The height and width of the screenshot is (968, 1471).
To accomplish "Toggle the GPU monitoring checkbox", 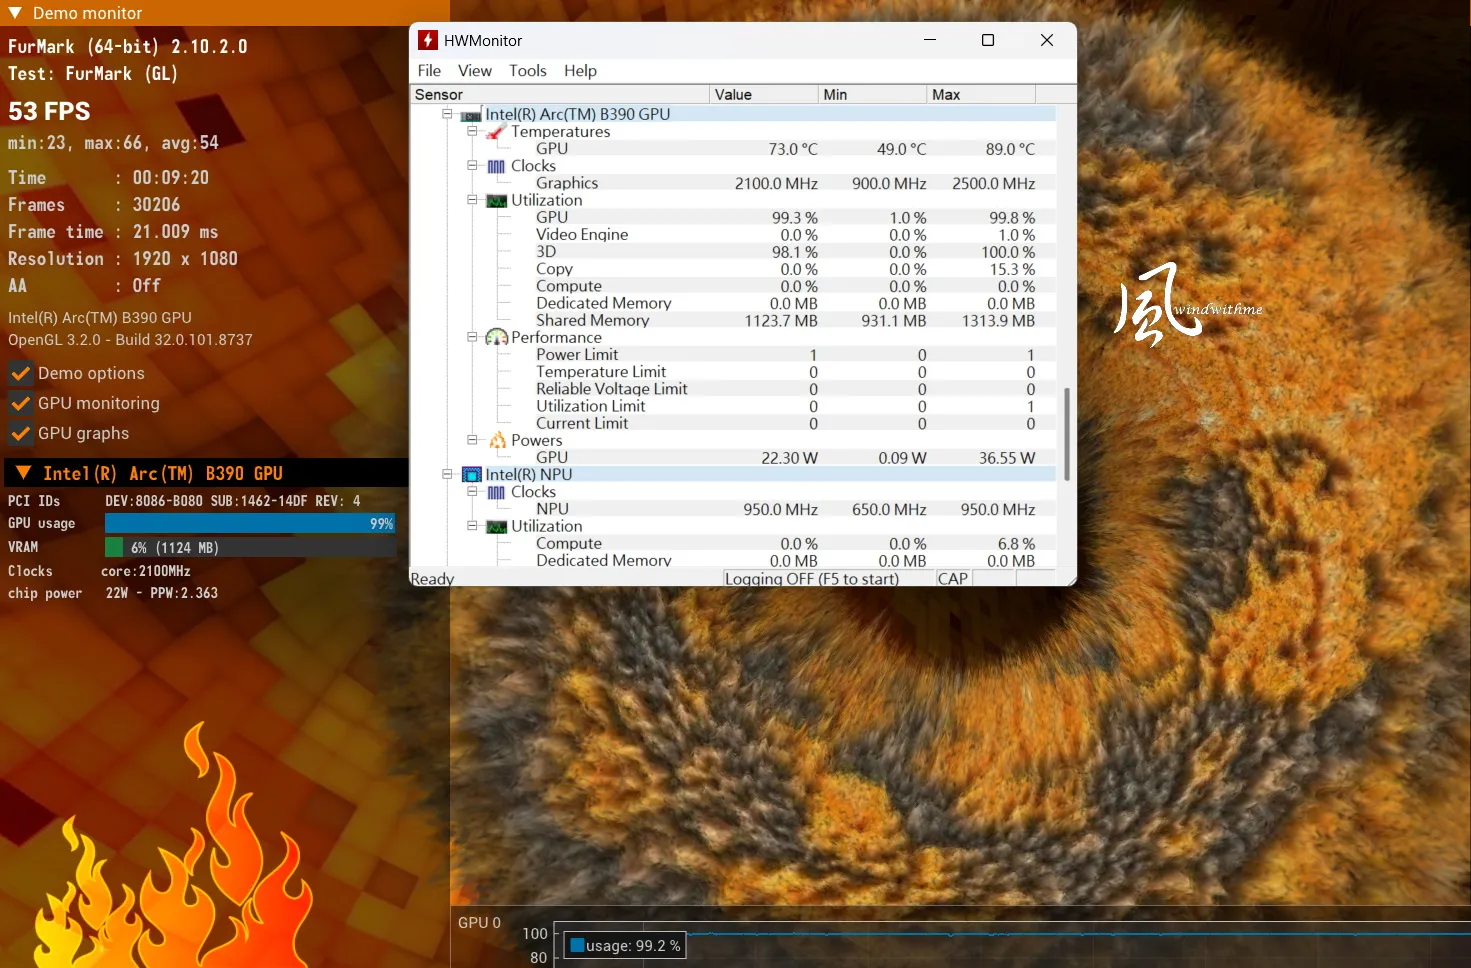I will coord(20,404).
